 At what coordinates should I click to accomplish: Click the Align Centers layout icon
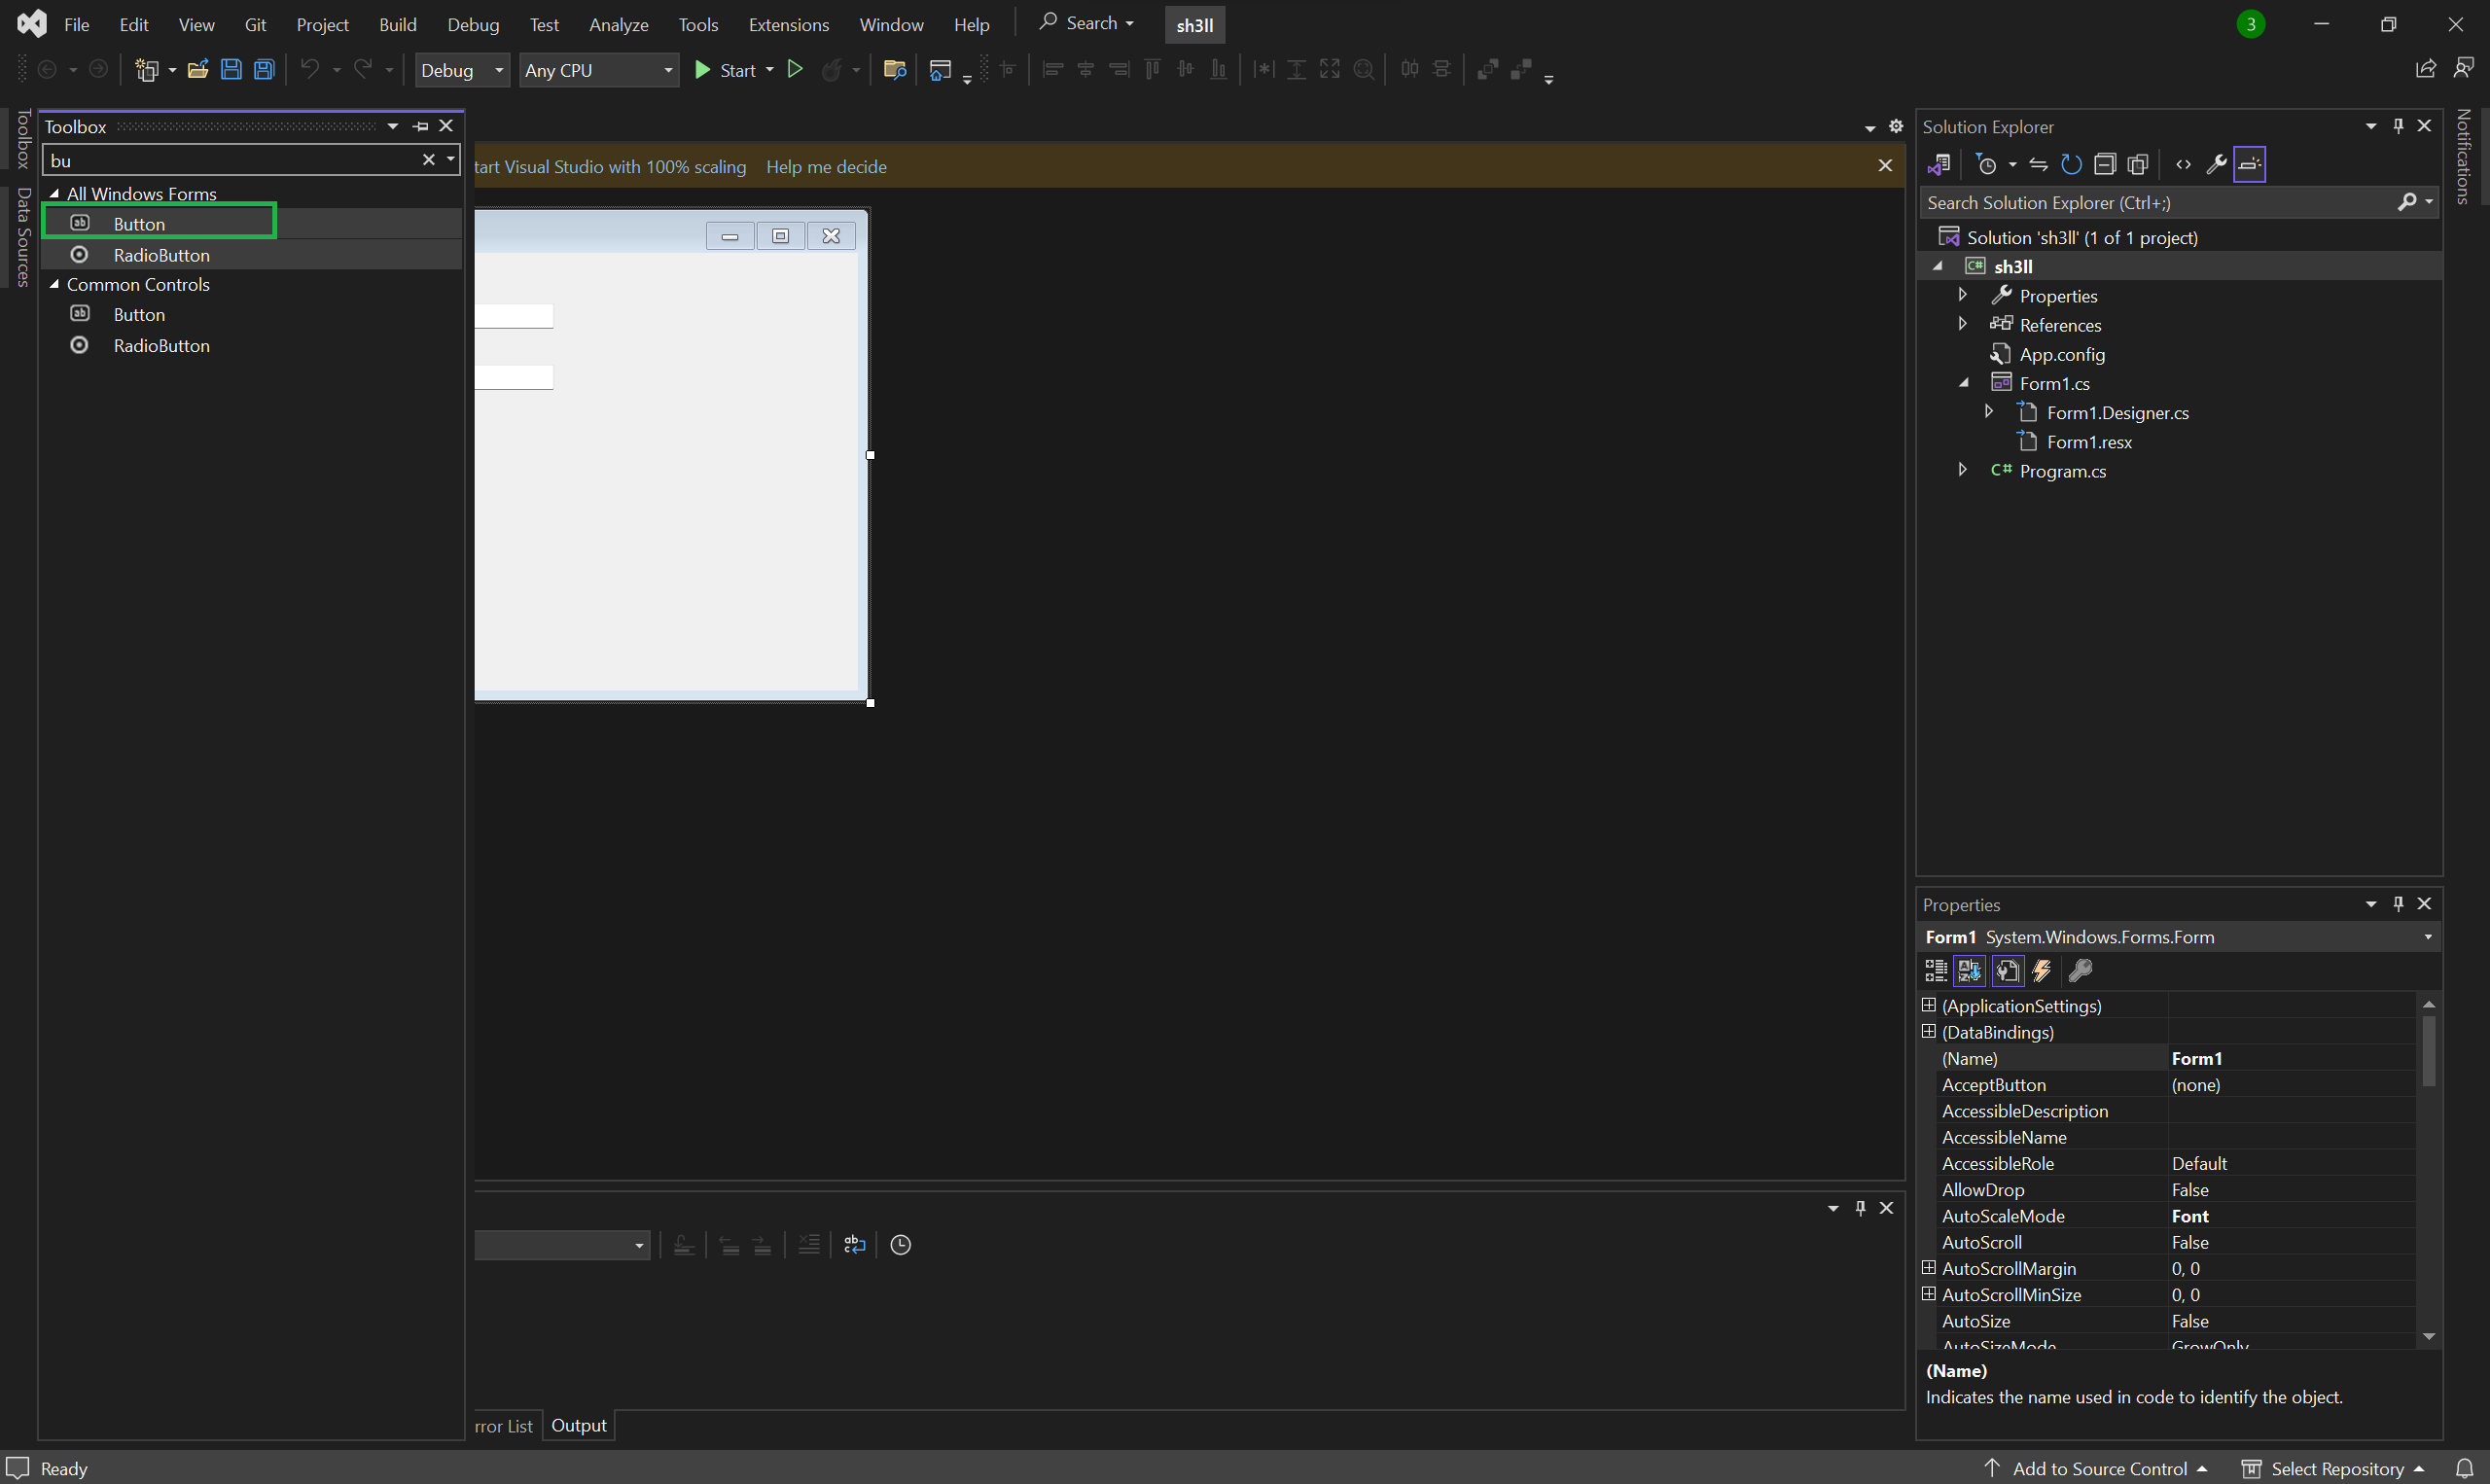[x=1085, y=70]
